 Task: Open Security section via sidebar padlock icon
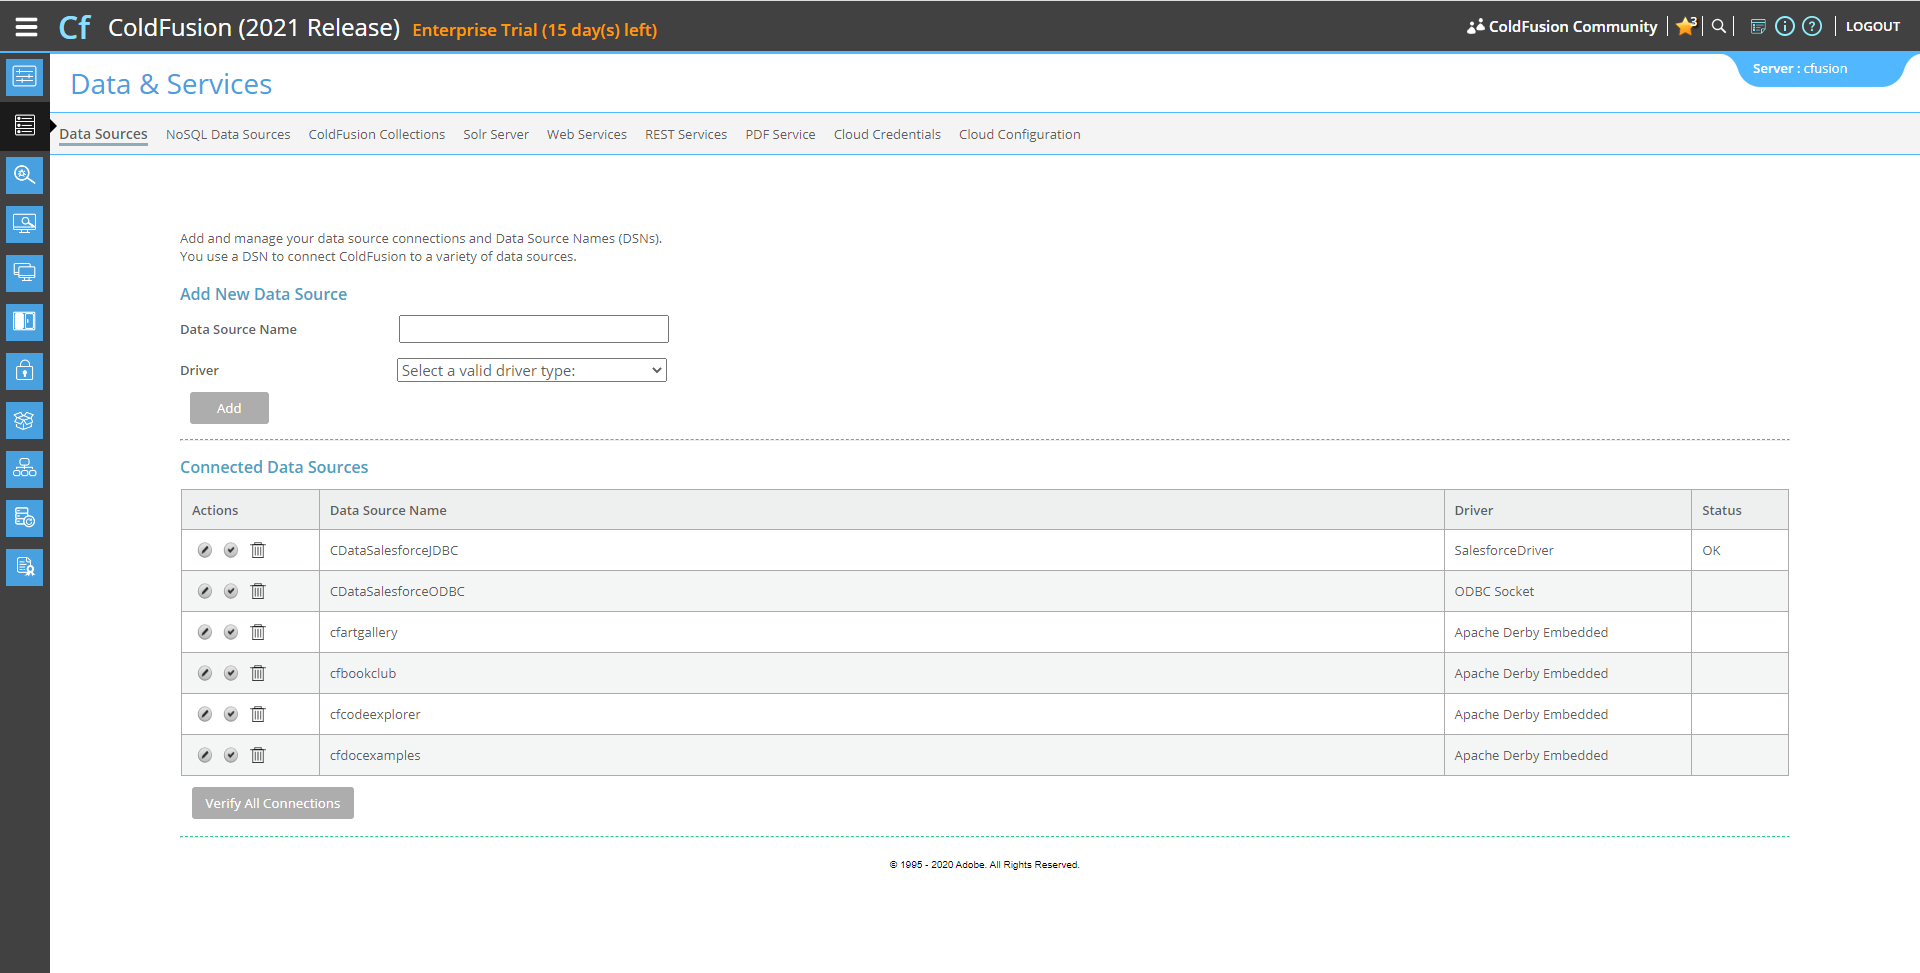point(25,371)
